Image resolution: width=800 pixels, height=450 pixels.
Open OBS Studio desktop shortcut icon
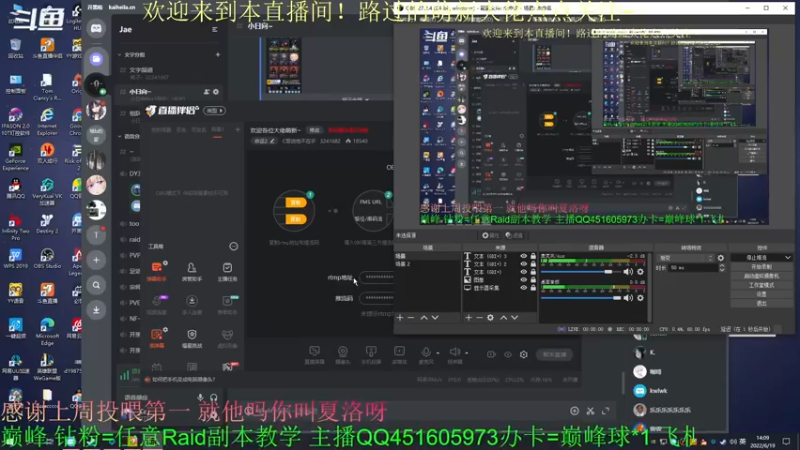pyautogui.click(x=47, y=259)
